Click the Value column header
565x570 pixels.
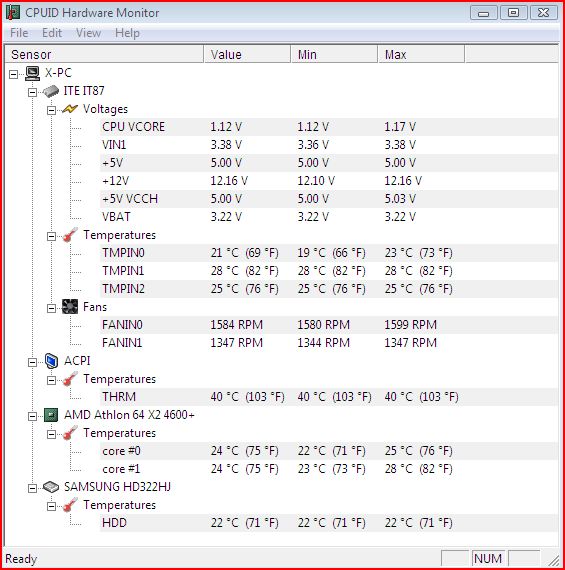[x=248, y=54]
